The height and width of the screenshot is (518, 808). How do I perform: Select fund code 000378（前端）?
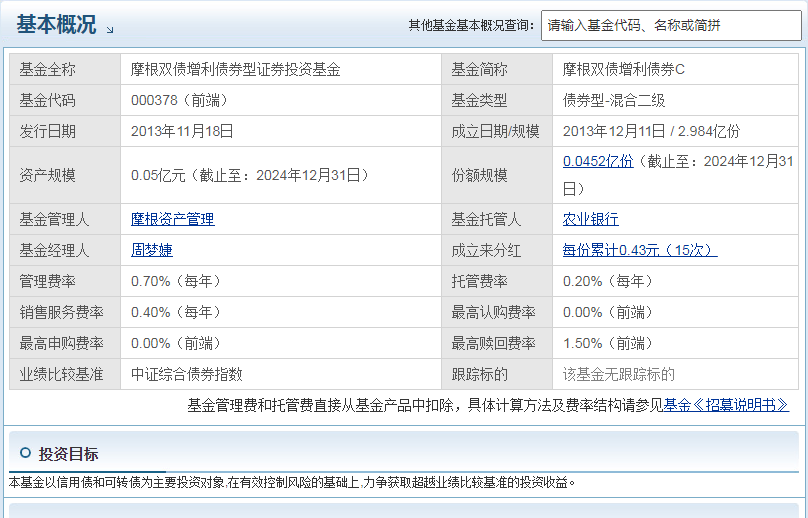click(180, 100)
